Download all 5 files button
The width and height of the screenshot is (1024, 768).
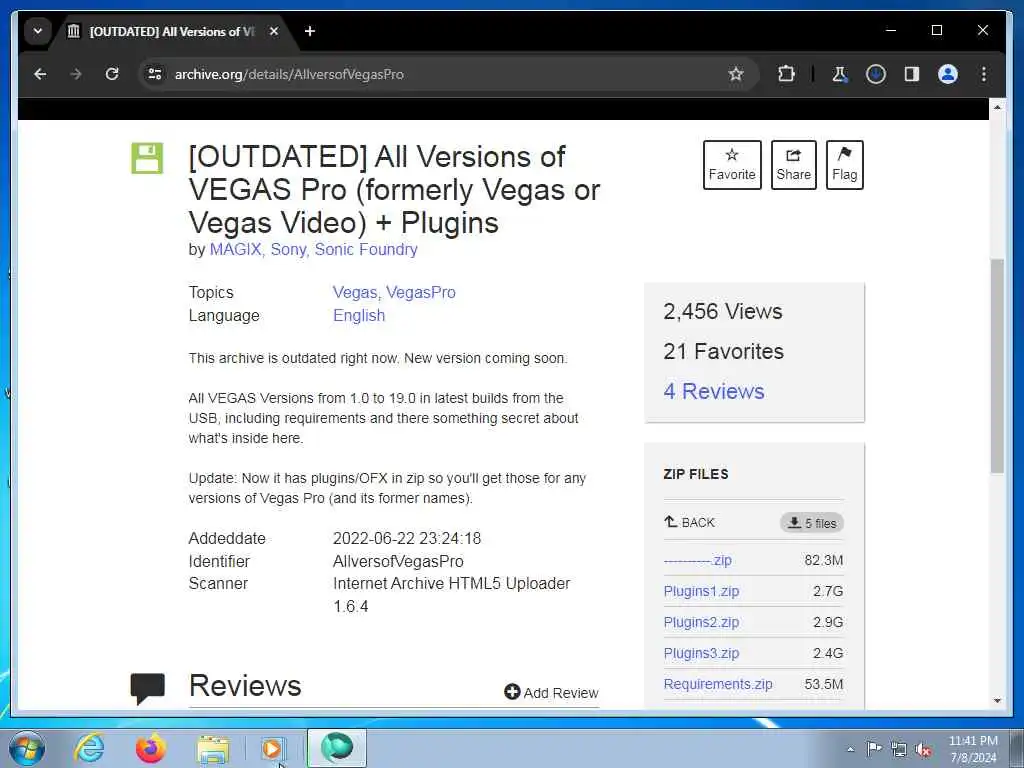(812, 523)
